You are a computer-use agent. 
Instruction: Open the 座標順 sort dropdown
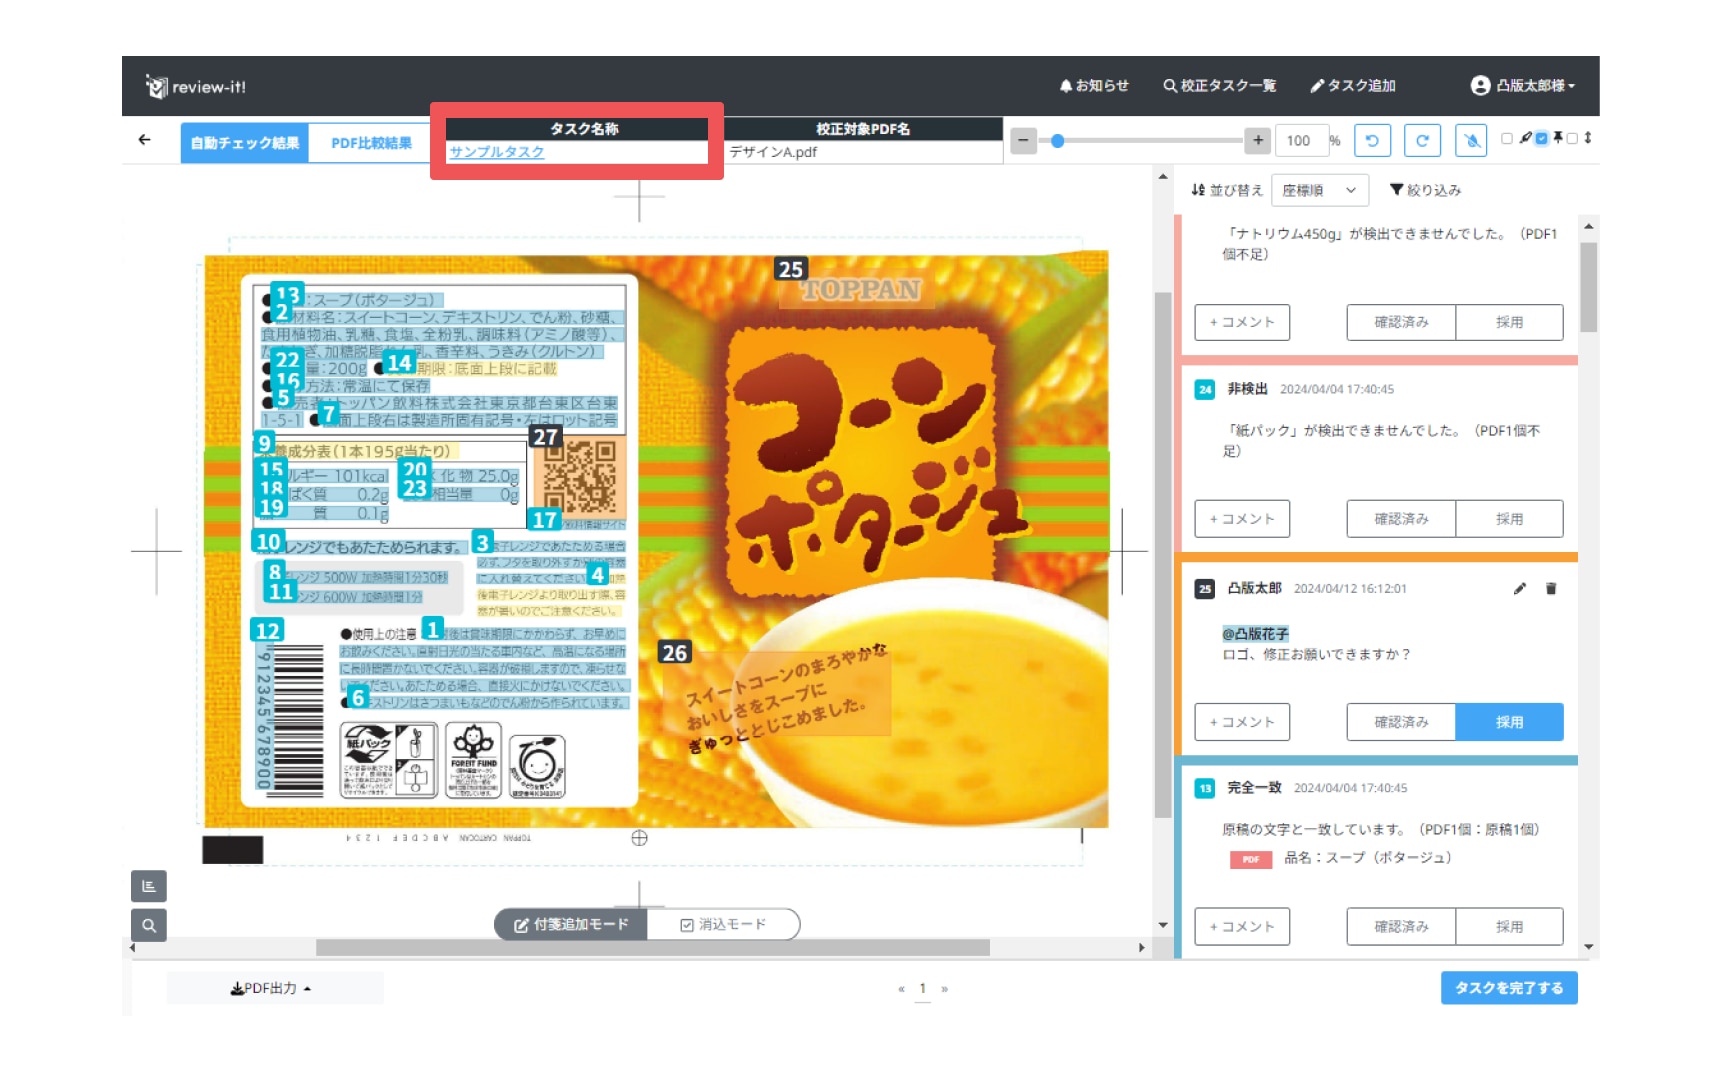(x=1319, y=190)
